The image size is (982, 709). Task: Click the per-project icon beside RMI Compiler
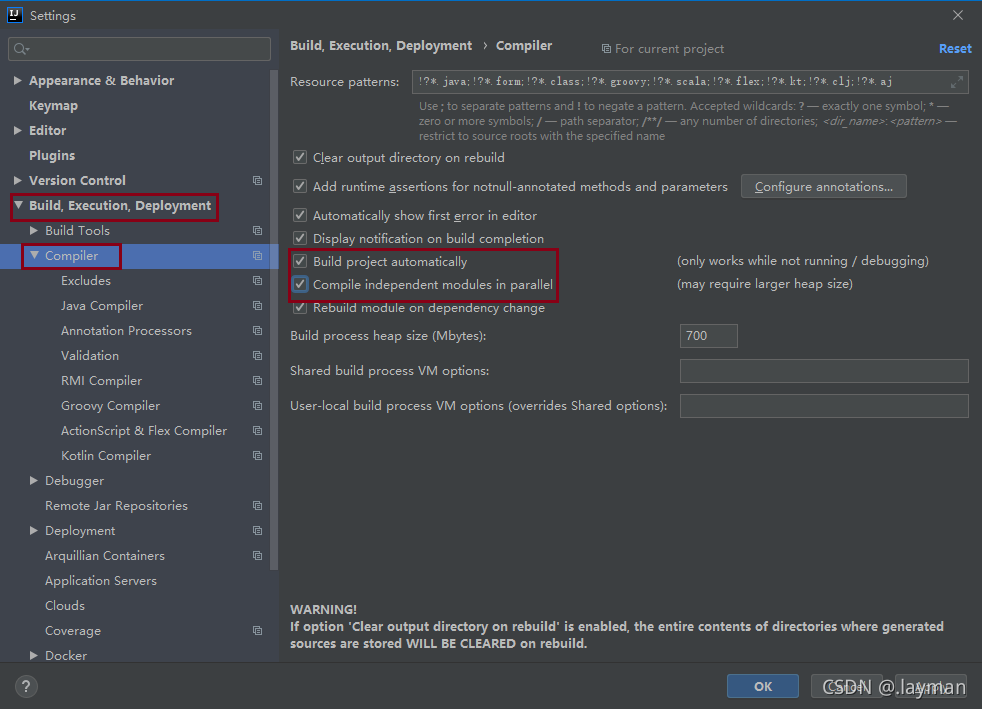coord(257,381)
